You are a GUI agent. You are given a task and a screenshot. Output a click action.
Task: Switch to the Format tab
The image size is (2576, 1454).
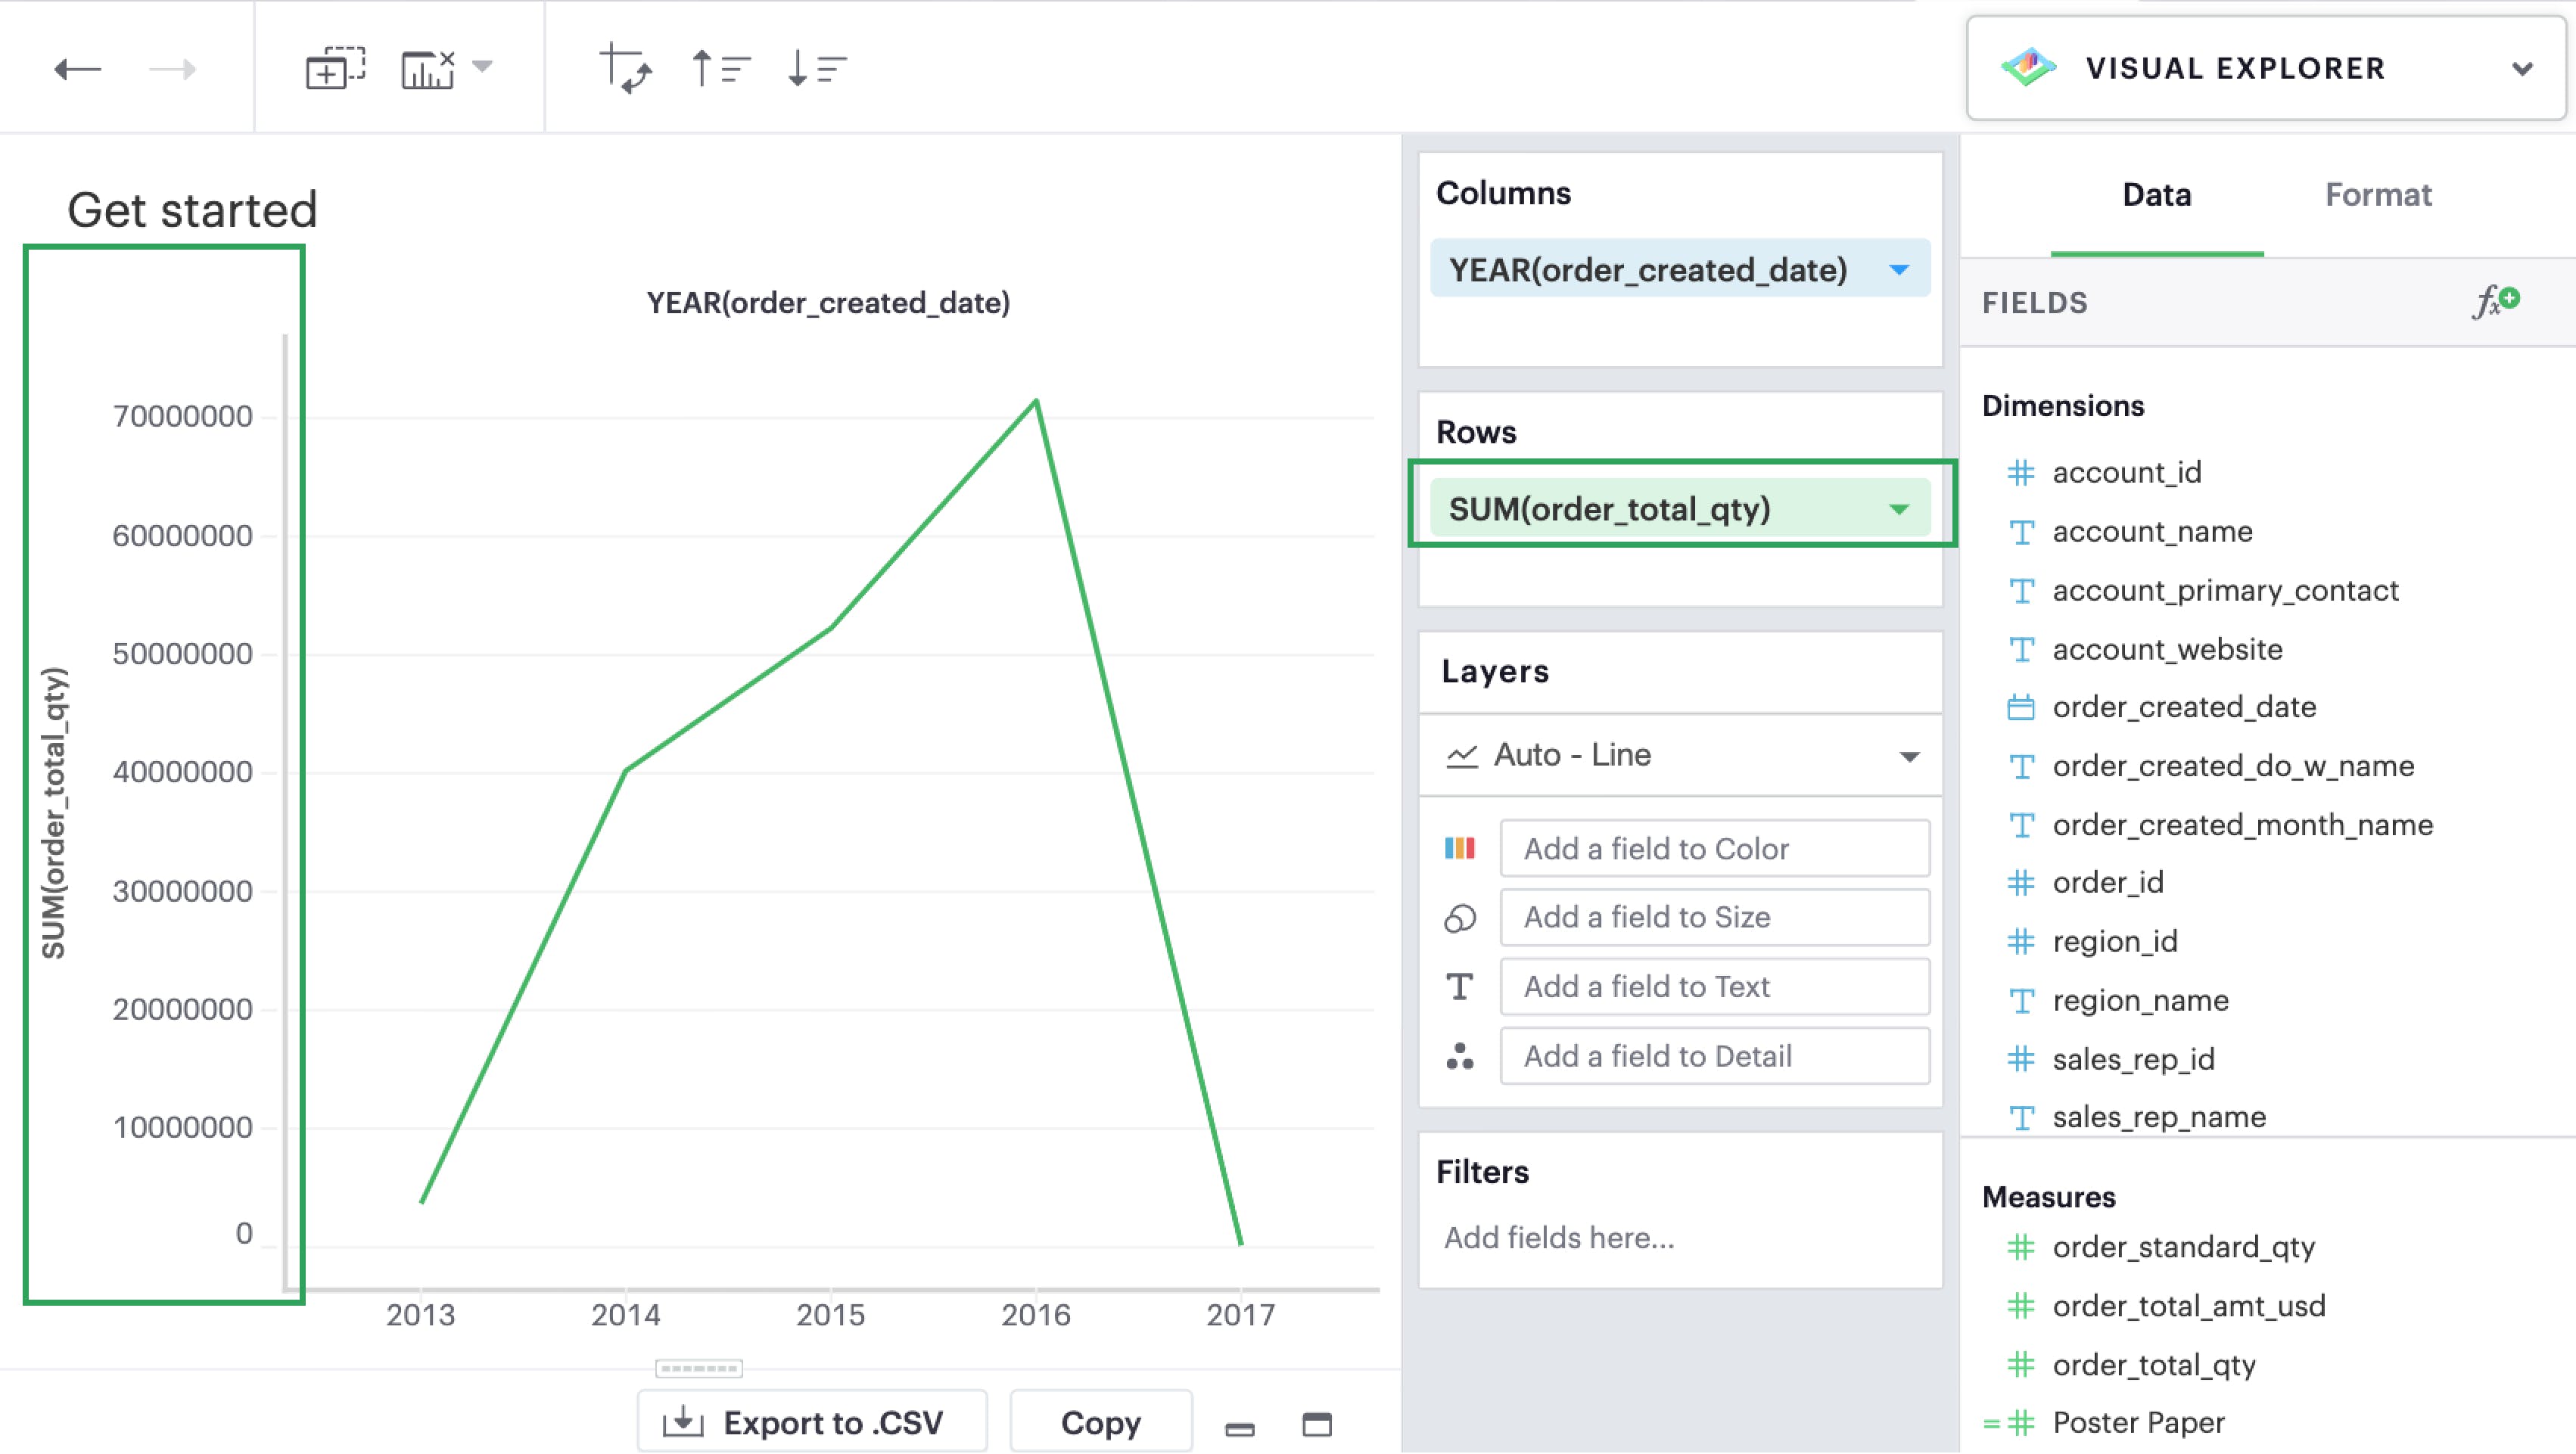(2377, 194)
